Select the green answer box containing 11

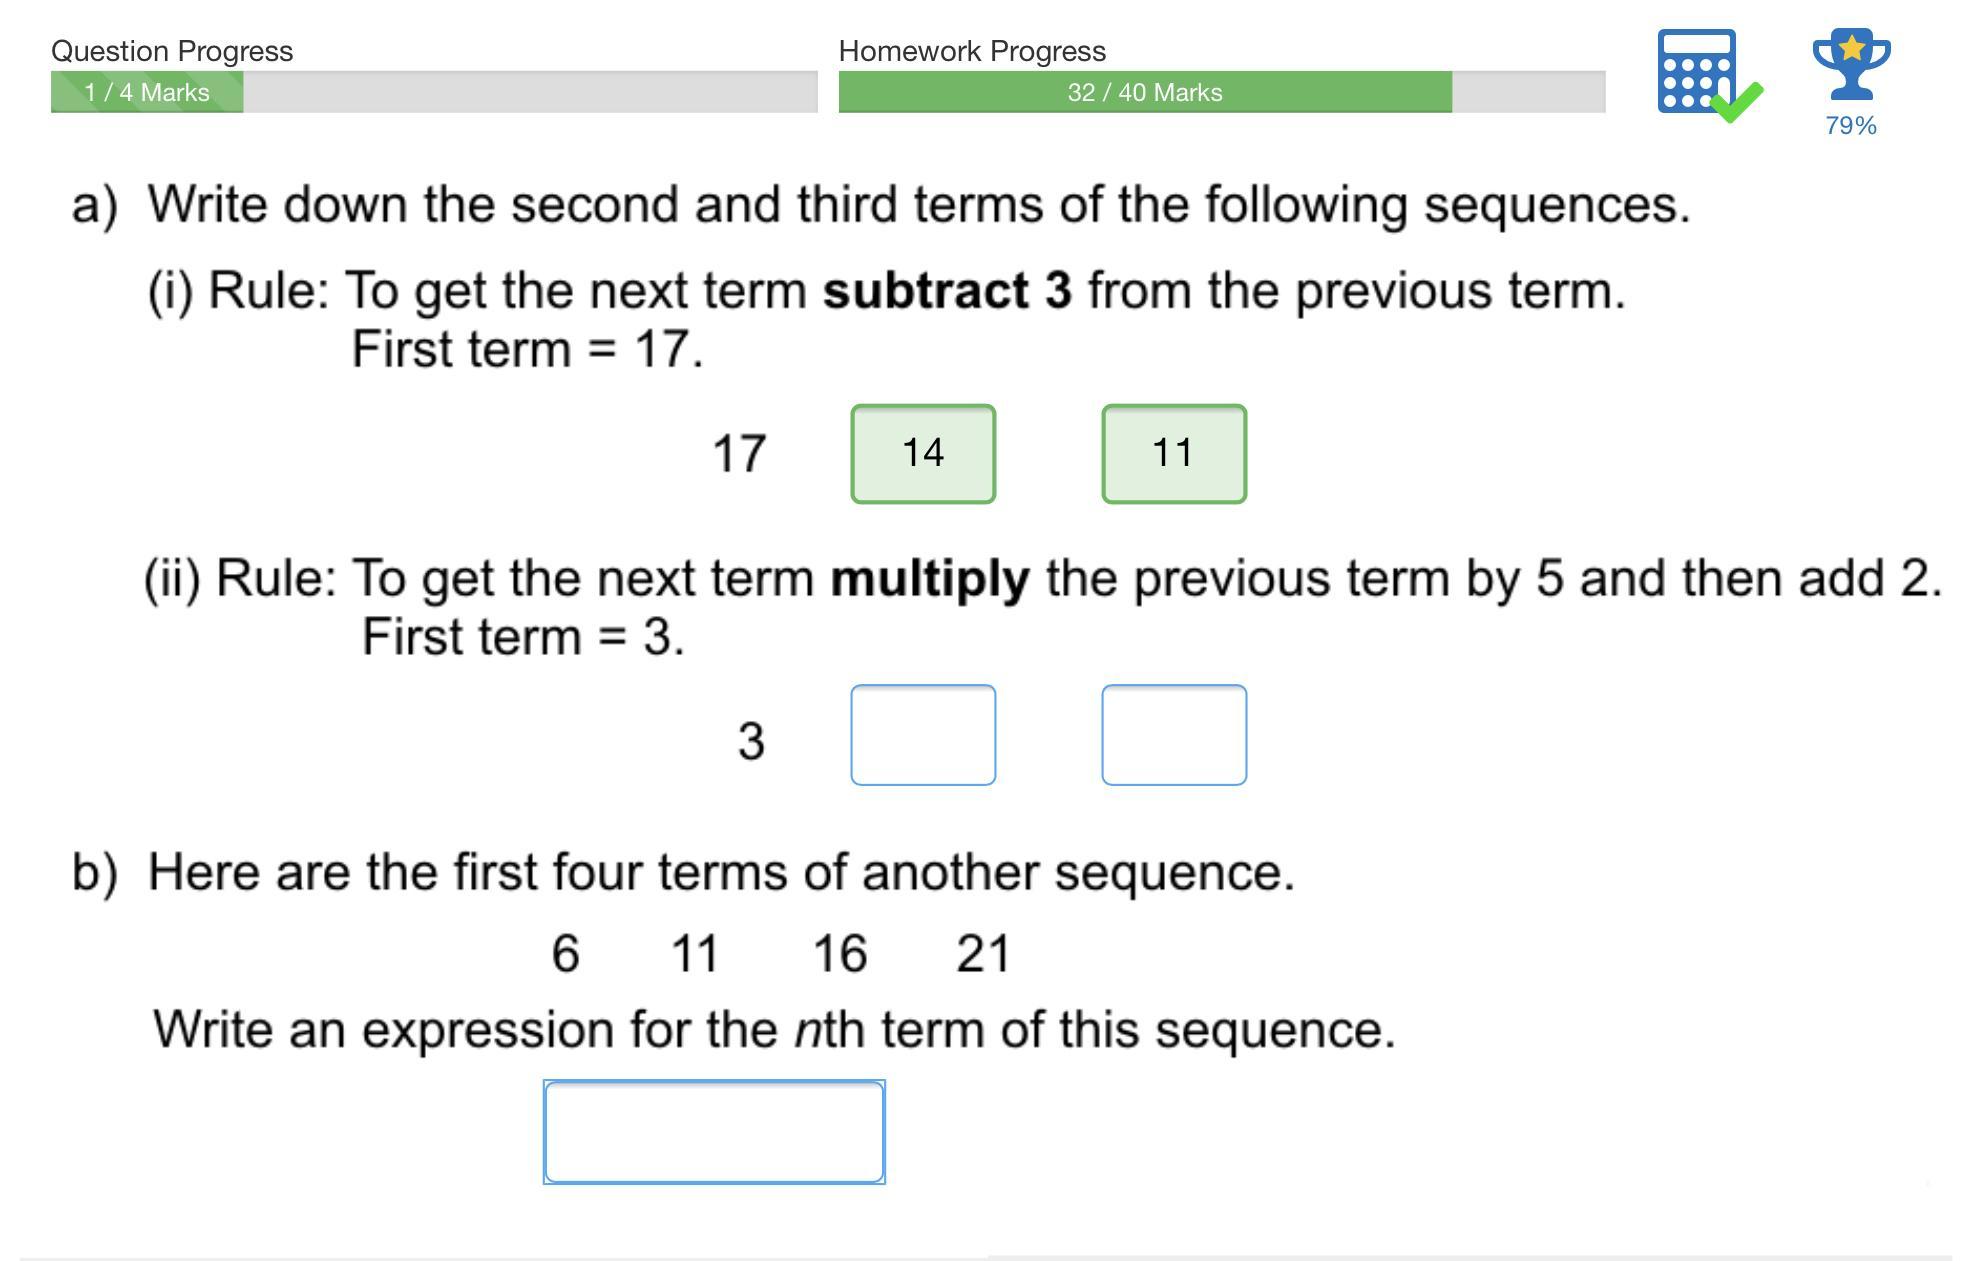click(1173, 453)
